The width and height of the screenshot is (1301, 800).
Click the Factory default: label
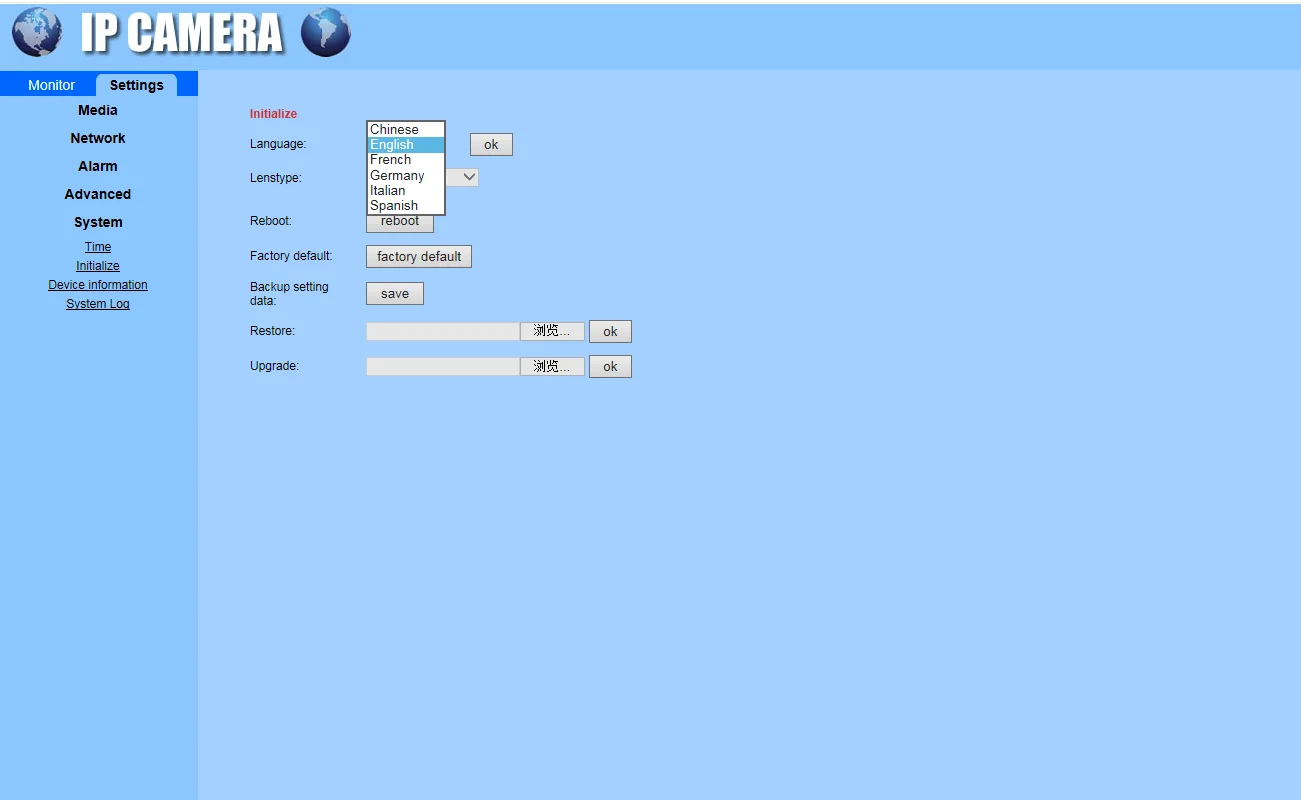[291, 256]
